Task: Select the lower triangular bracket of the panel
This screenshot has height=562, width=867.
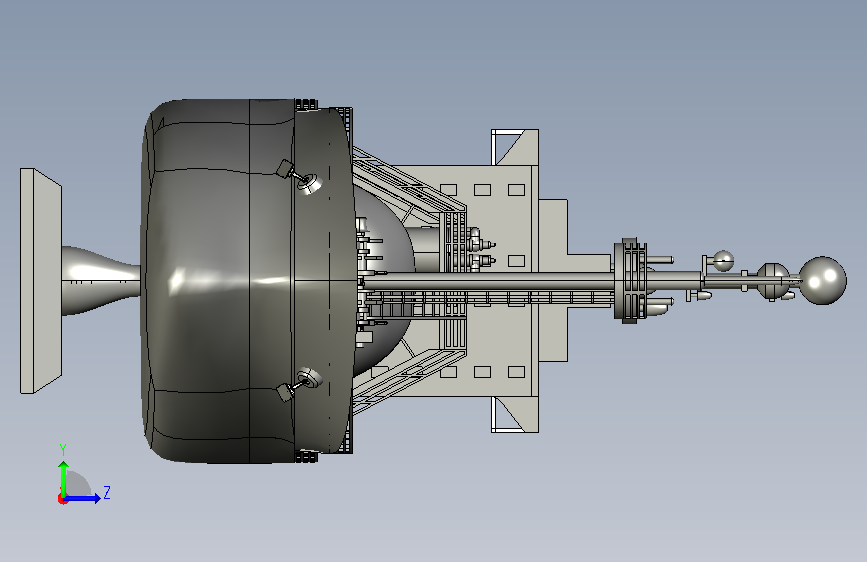Action: click(515, 414)
